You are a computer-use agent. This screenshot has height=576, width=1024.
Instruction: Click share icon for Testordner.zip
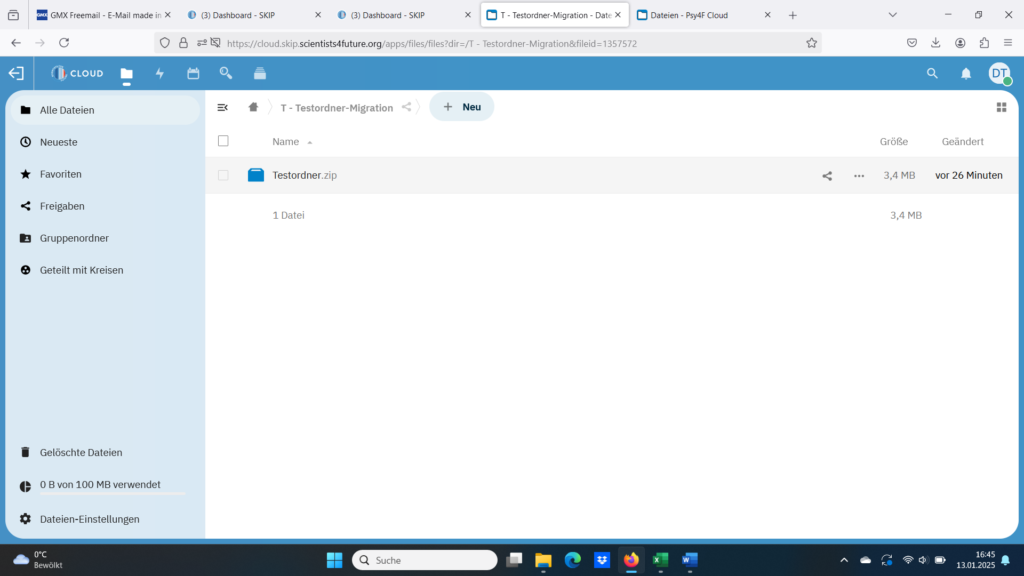tap(827, 175)
